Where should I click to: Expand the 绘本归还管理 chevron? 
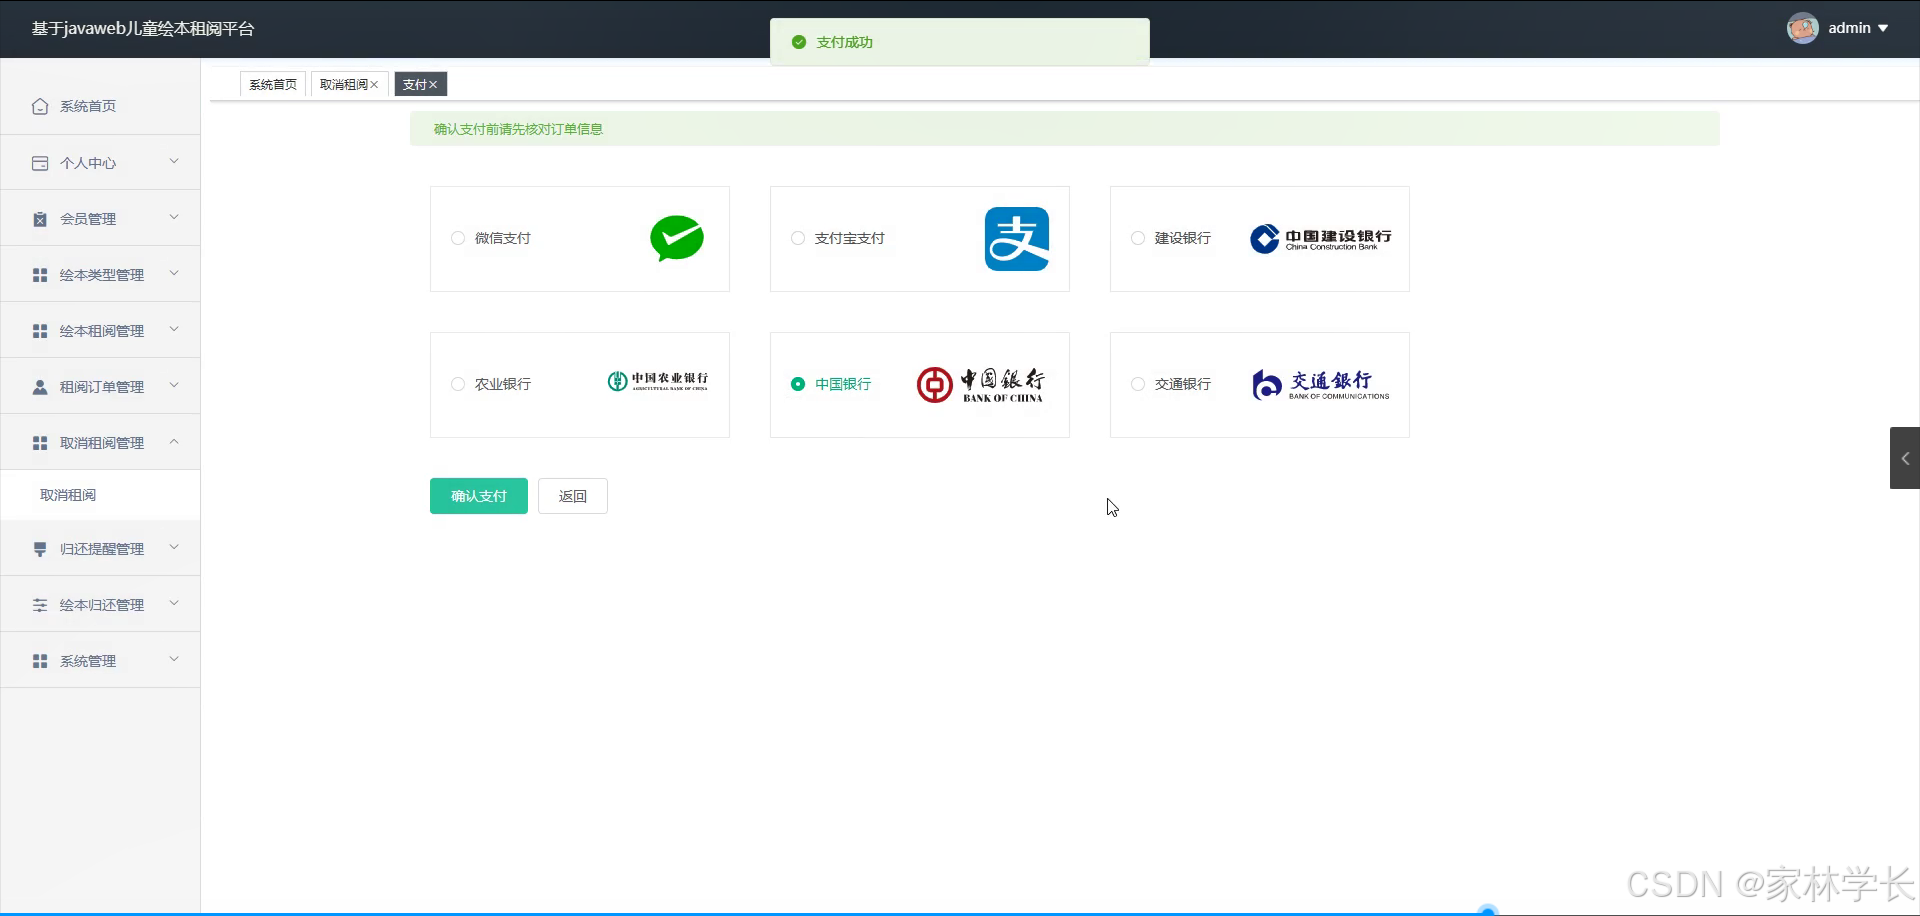point(174,603)
